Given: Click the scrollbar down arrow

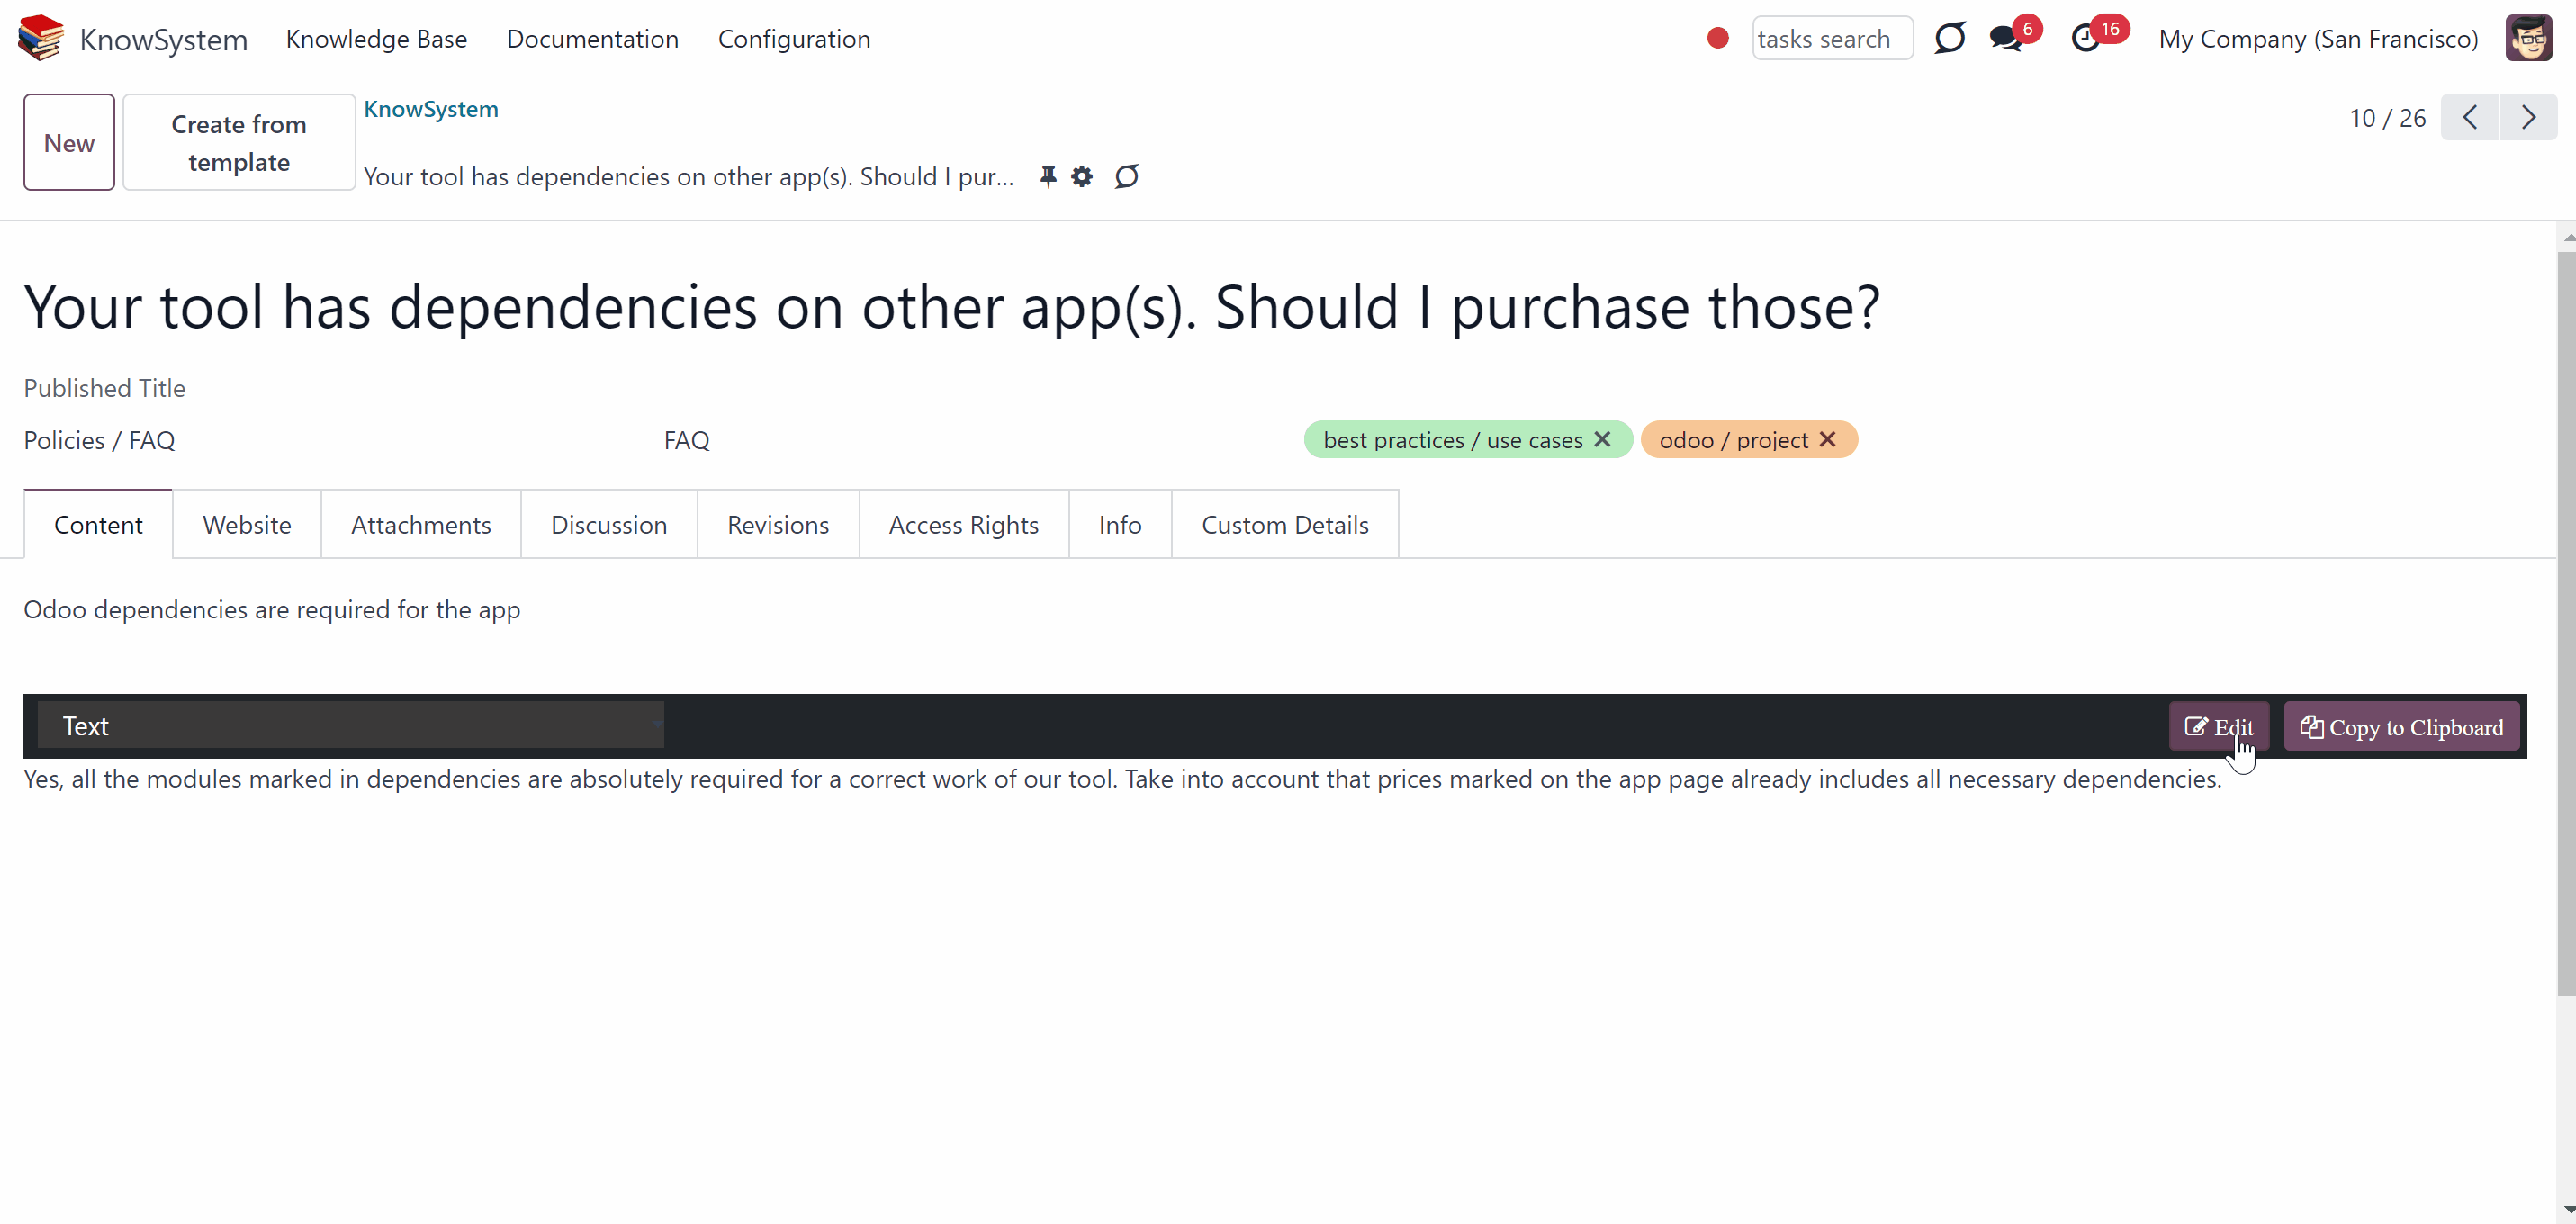Looking at the screenshot, I should [x=2567, y=1210].
